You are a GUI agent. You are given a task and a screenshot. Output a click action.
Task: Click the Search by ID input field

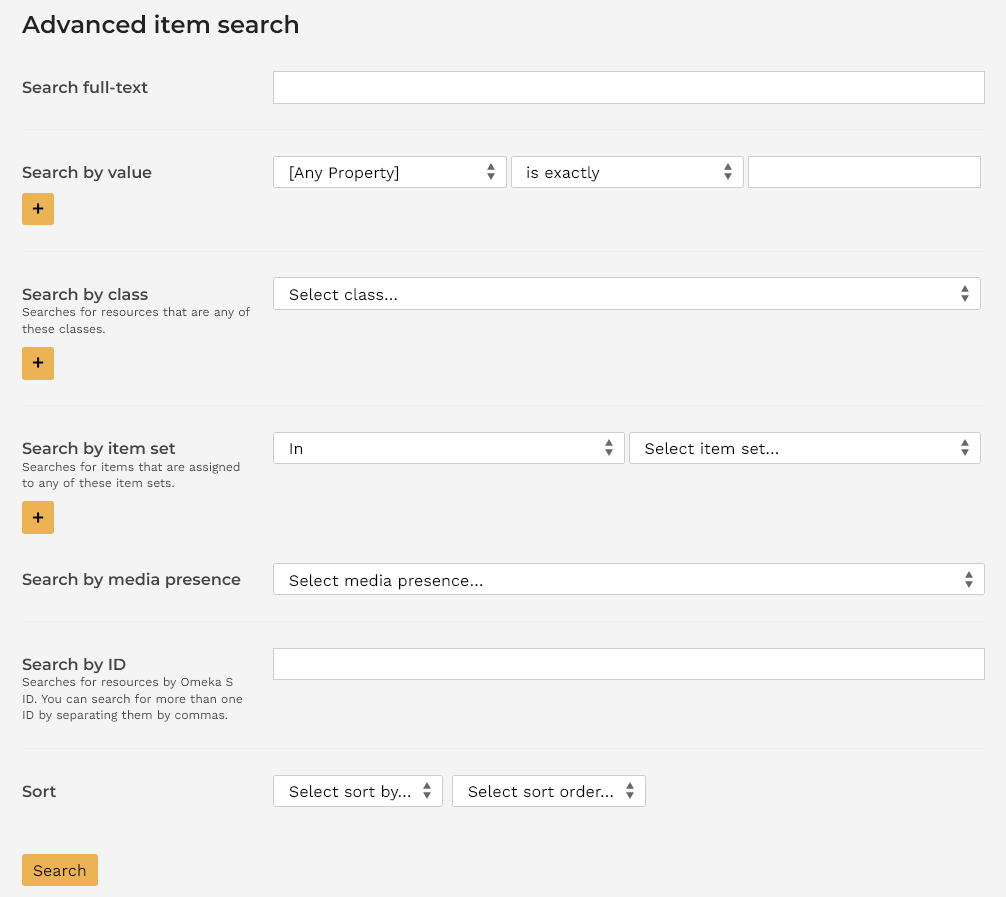(629, 663)
